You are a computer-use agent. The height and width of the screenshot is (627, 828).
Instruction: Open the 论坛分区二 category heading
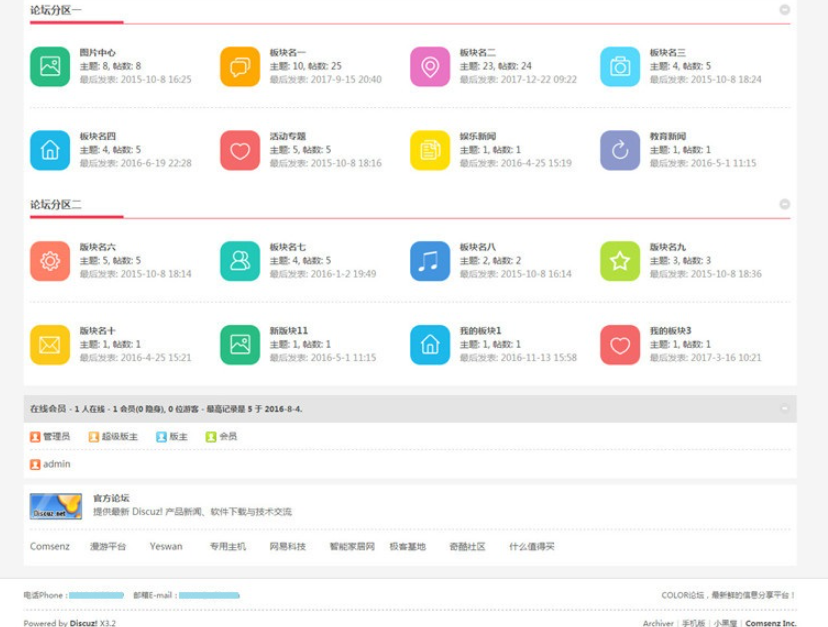(x=56, y=204)
